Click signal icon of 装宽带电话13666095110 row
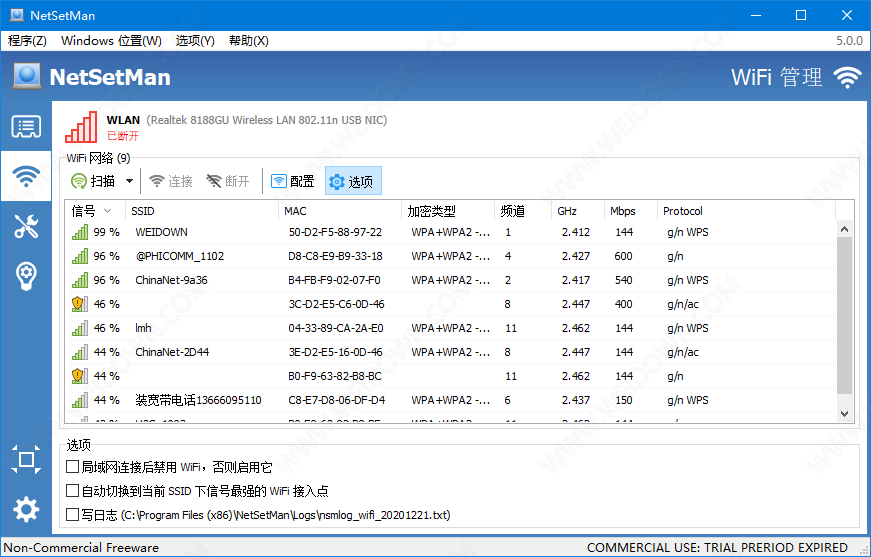Screen dimensions: 871x557 pos(80,400)
